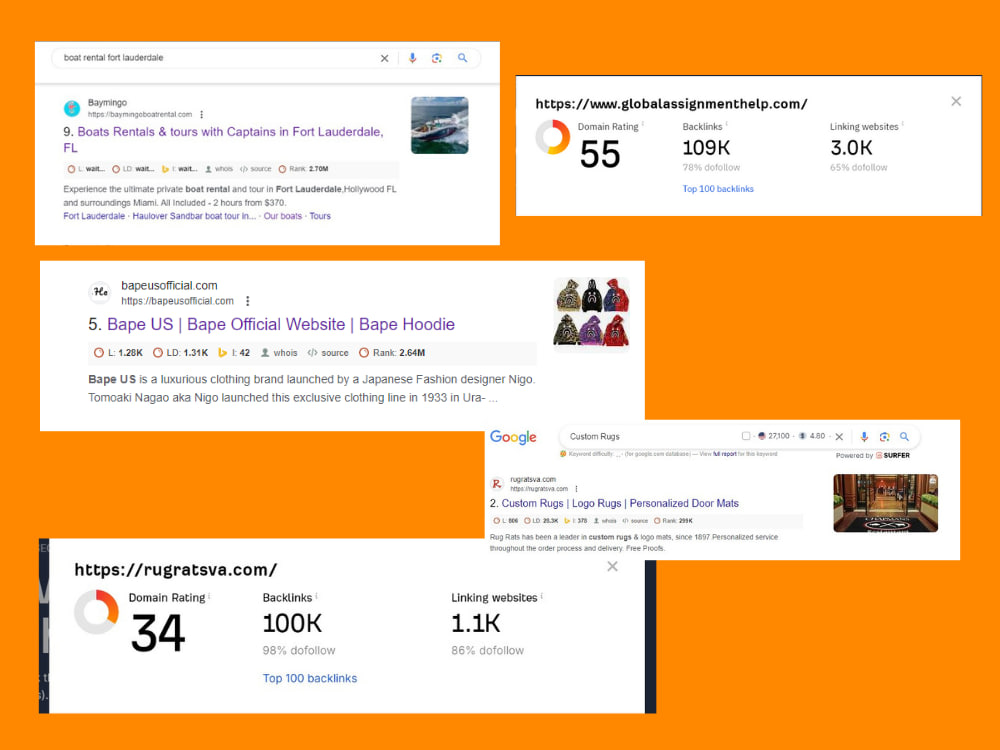Close the globalassignmenthelp.com domain rating panel
Viewport: 1000px width, 750px height.
(x=956, y=101)
